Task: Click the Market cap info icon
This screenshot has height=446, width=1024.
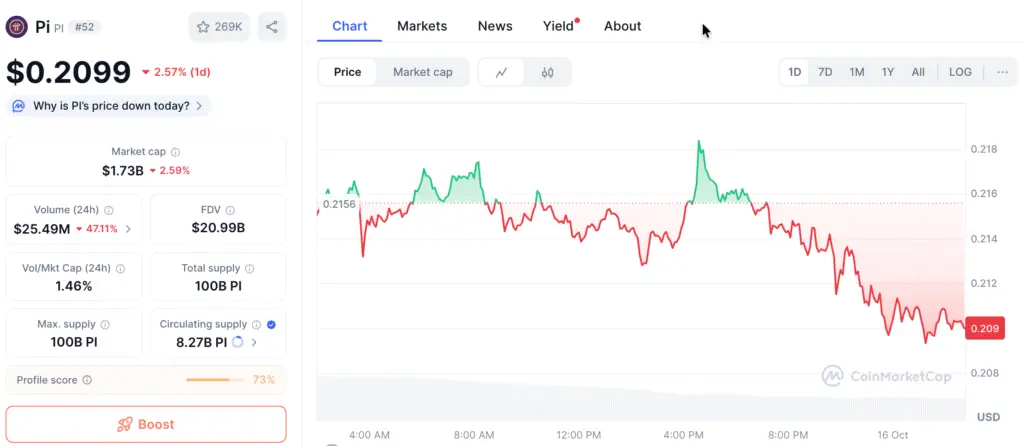Action: (x=176, y=152)
